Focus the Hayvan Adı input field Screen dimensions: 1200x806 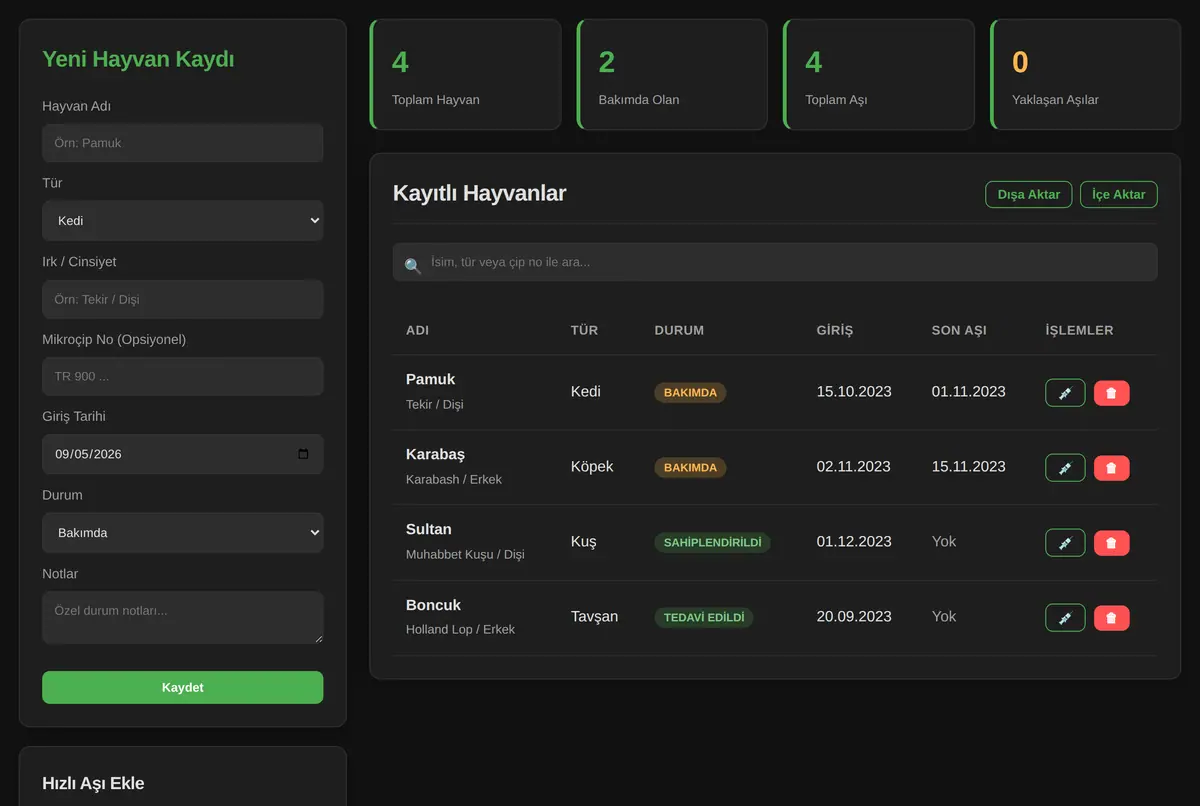[183, 143]
